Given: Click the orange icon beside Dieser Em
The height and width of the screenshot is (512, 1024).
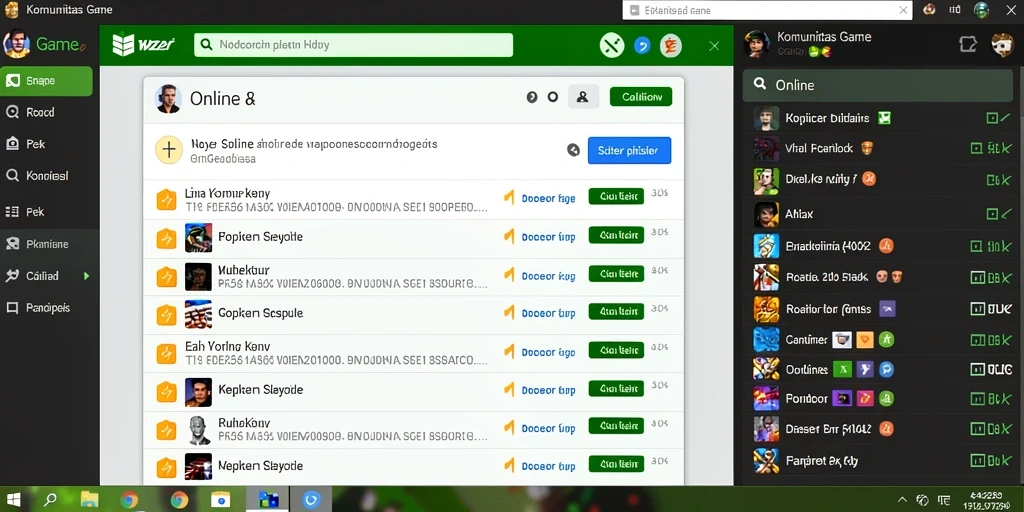Looking at the screenshot, I should [x=887, y=428].
